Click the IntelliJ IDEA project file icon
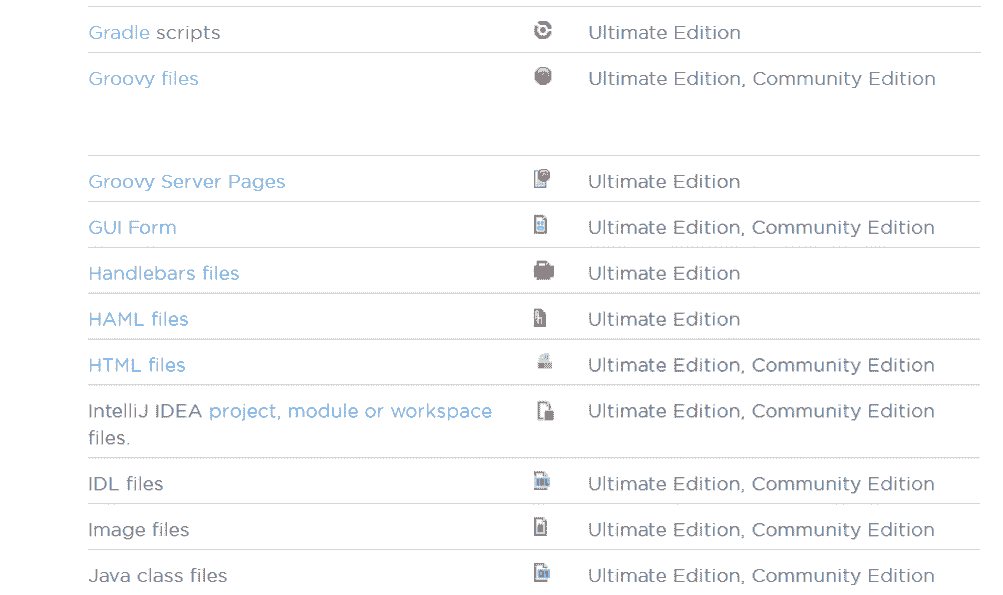Viewport: 1003px width, 595px height. (545, 410)
